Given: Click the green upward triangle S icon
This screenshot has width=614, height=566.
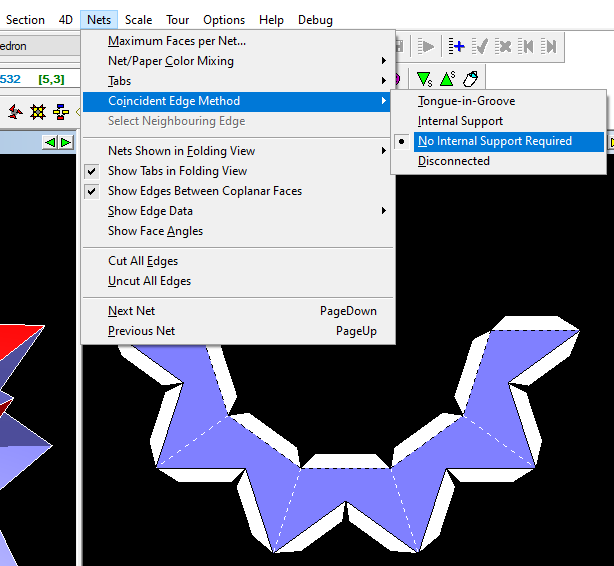Looking at the screenshot, I should click(448, 79).
